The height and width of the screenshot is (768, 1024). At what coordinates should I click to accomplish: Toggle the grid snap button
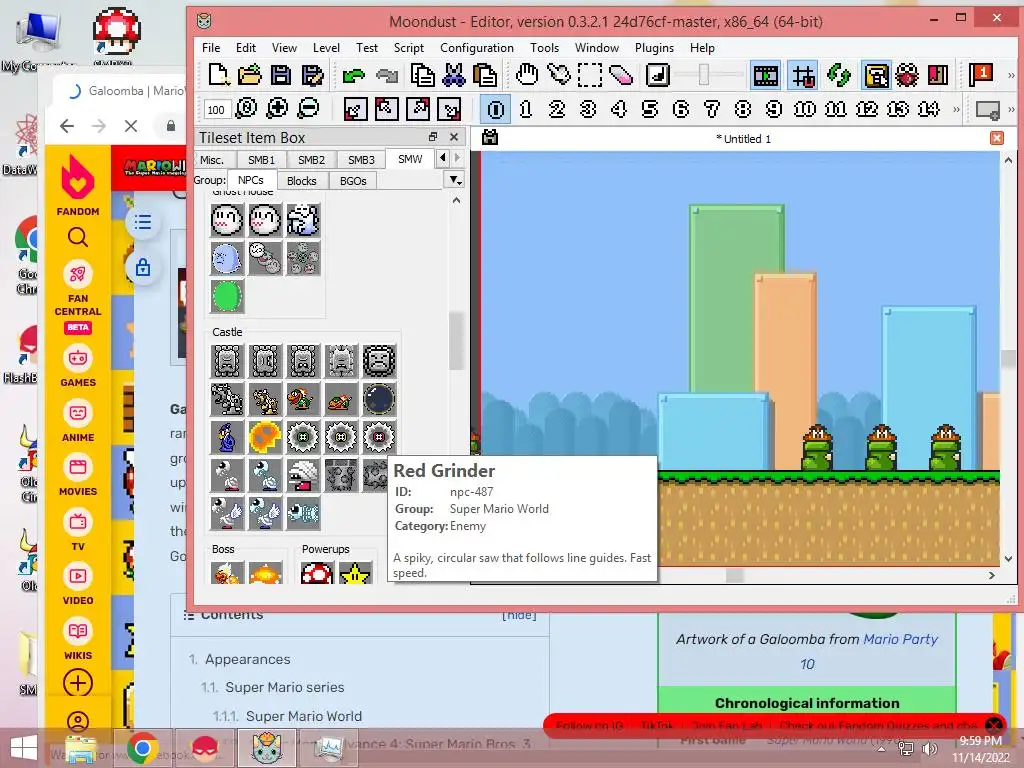point(803,75)
